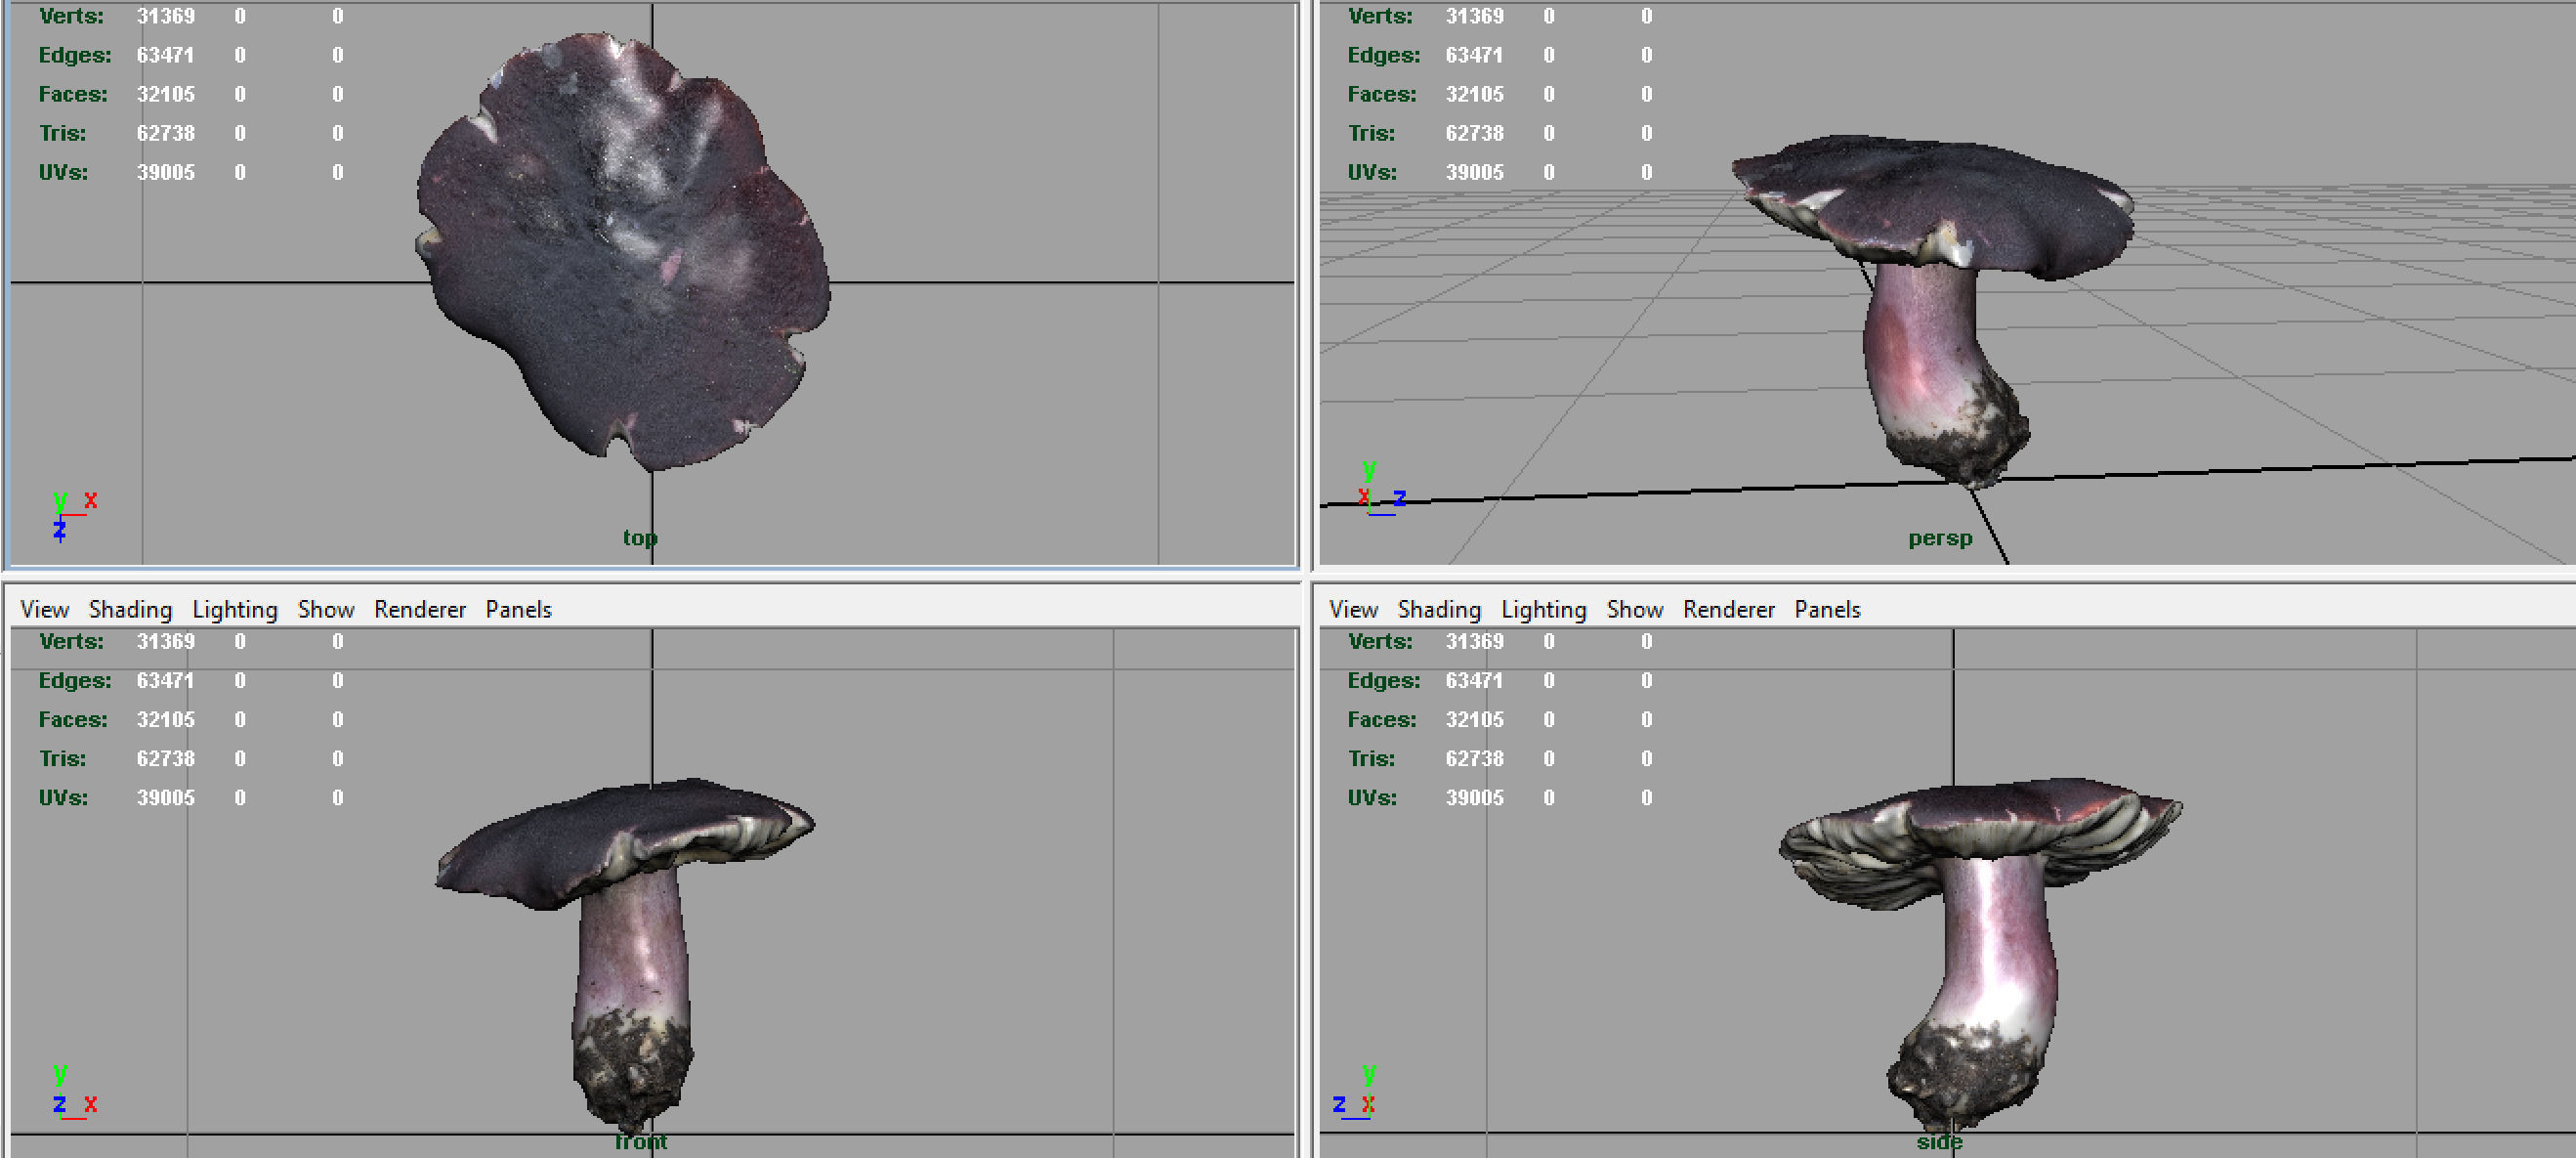The height and width of the screenshot is (1158, 2576).
Task: Open the View menu of the side viewport
Action: [1353, 609]
